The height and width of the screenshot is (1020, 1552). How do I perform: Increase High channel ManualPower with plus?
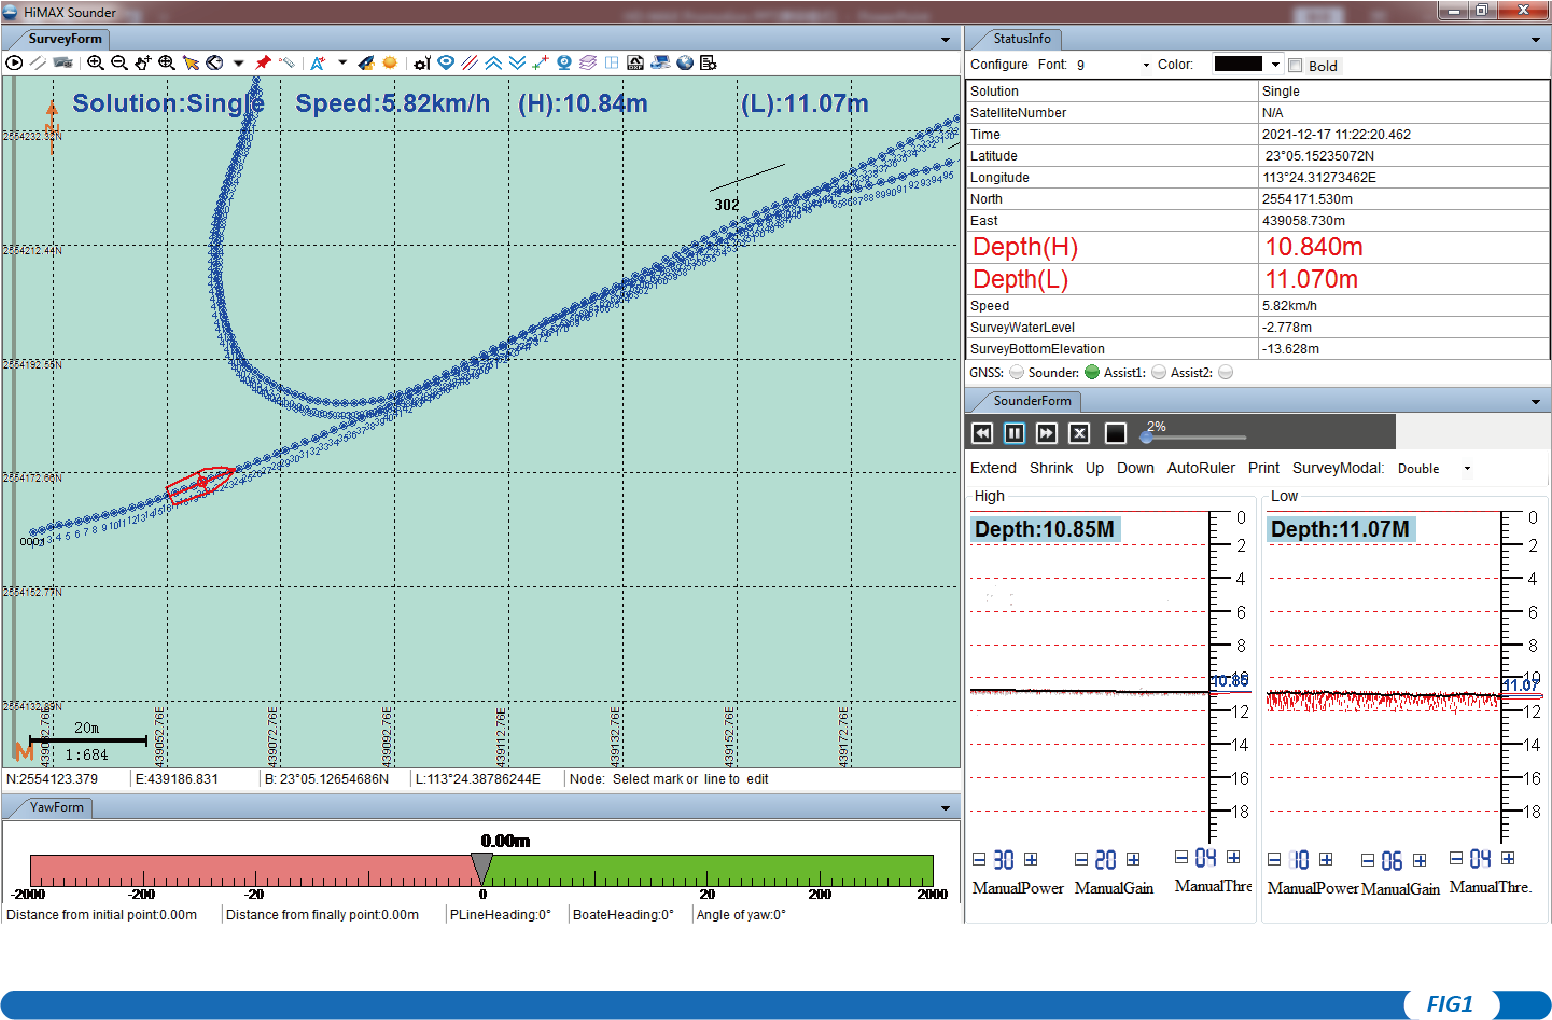(1030, 860)
